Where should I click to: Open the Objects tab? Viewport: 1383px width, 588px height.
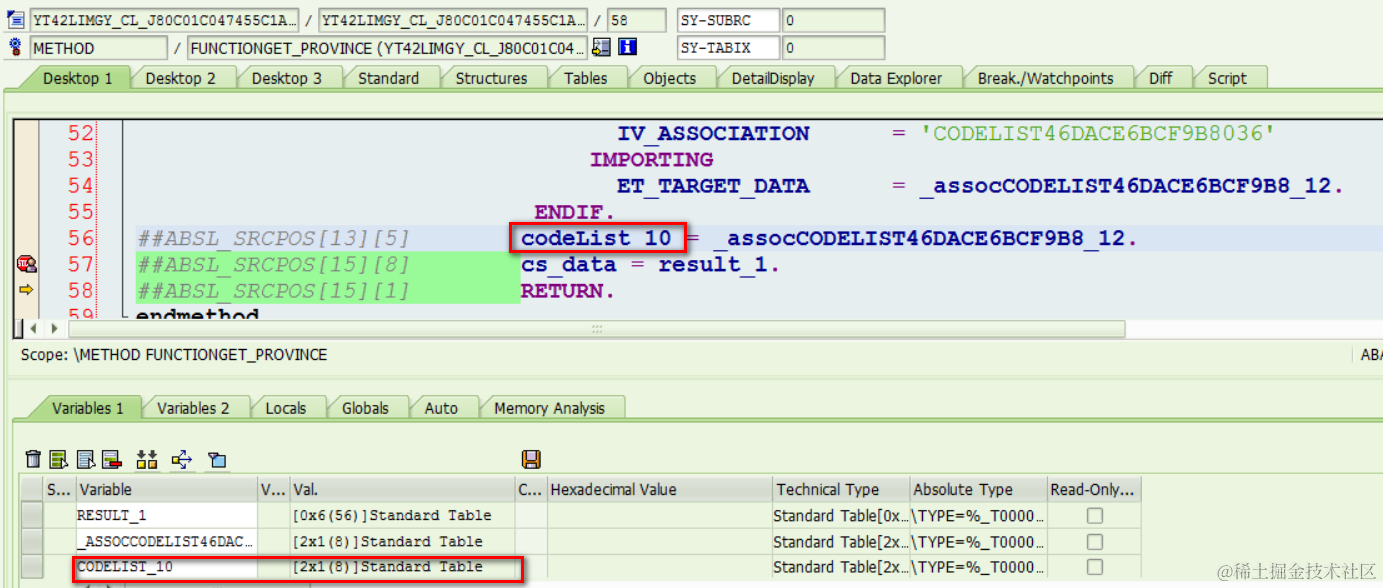click(669, 78)
